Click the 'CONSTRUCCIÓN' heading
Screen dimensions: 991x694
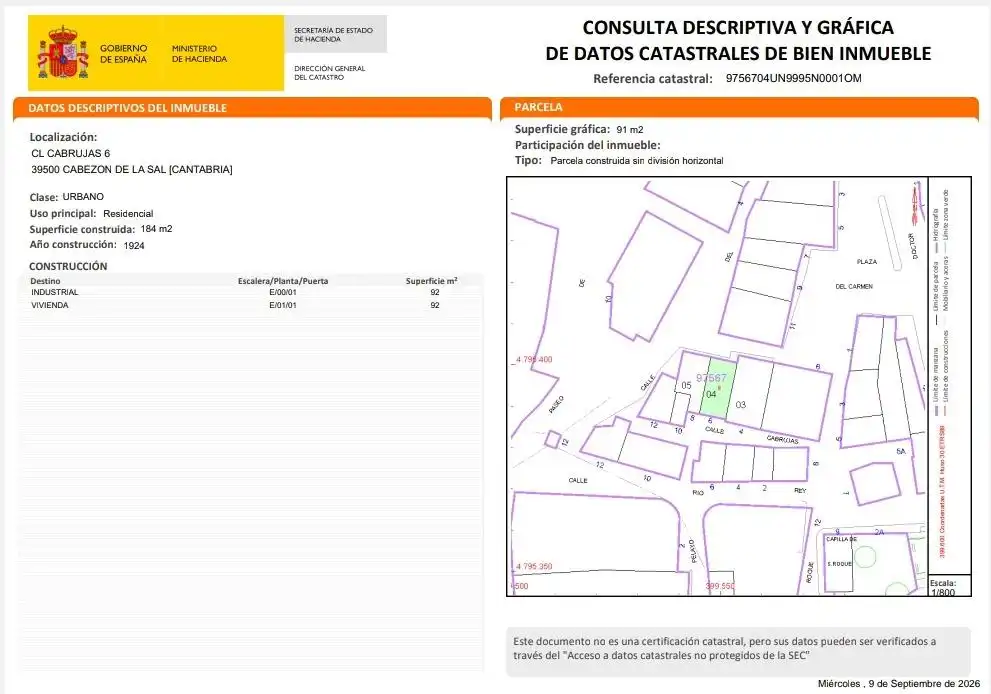[68, 266]
